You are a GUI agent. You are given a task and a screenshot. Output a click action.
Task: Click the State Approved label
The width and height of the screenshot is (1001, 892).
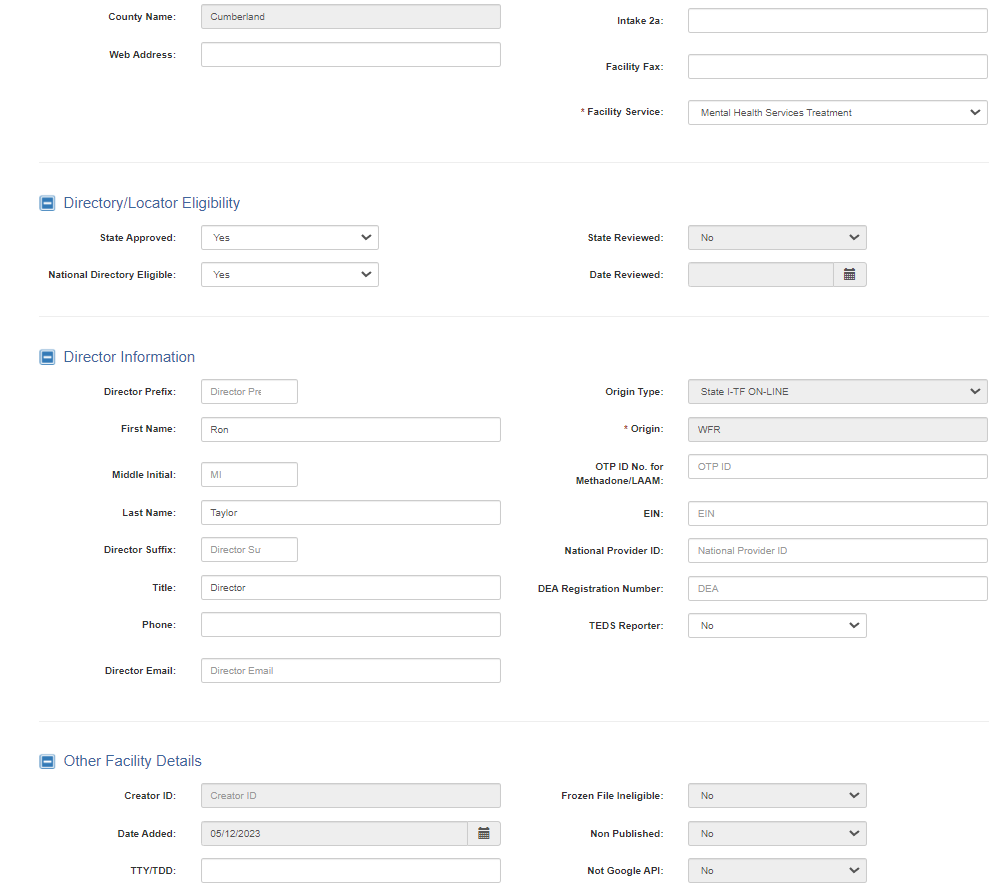[138, 238]
